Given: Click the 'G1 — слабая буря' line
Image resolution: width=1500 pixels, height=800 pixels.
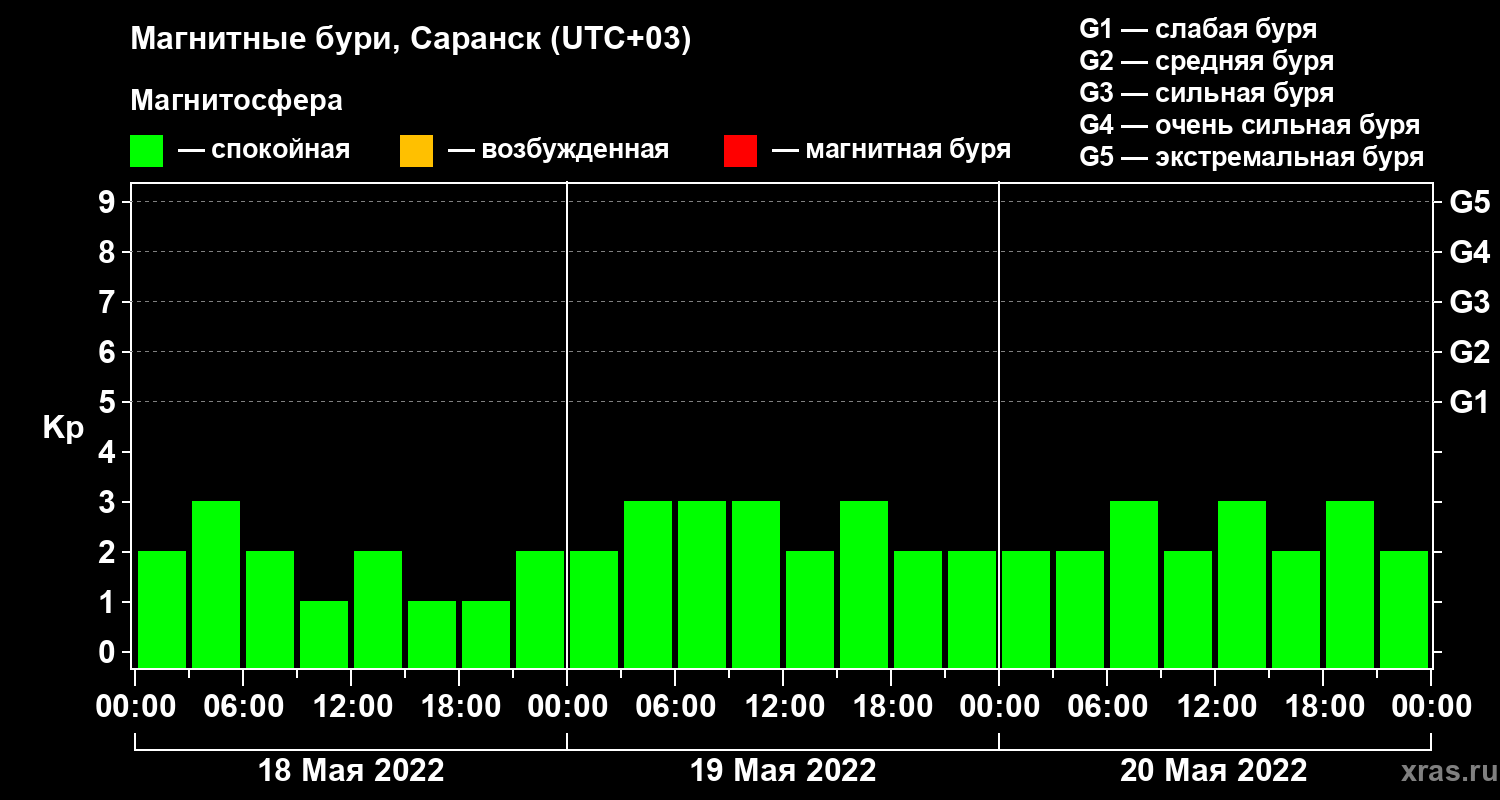Looking at the screenshot, I should point(1198,28).
